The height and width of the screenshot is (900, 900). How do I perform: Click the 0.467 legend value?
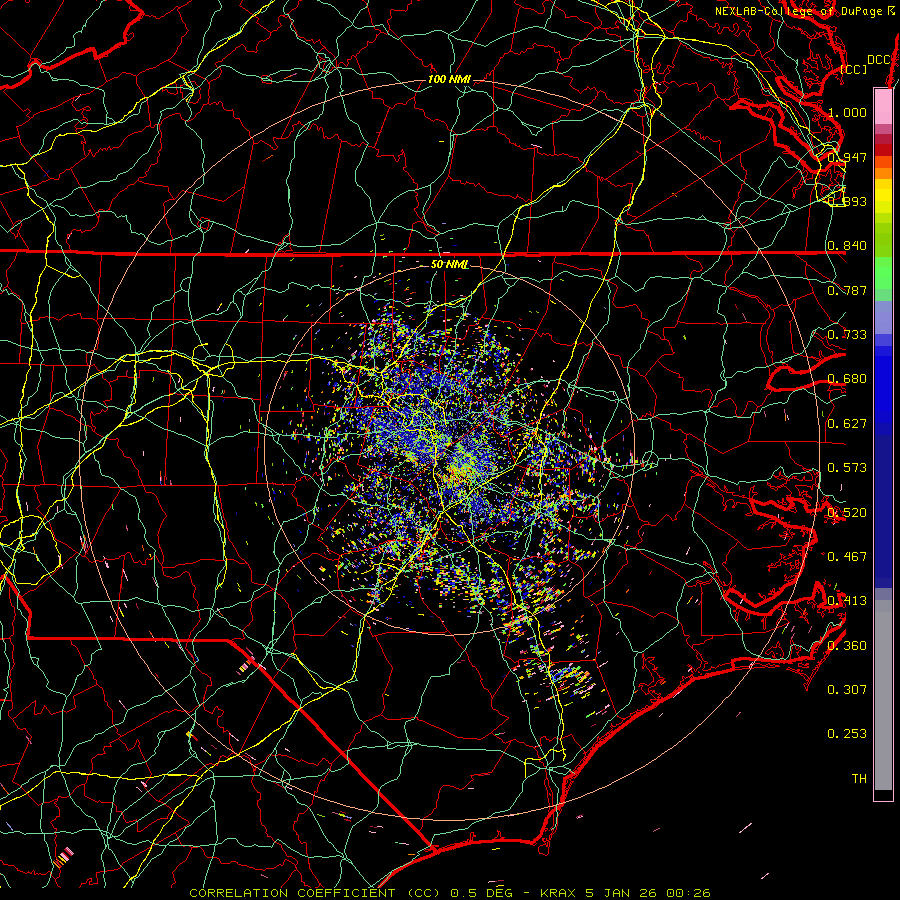[847, 556]
